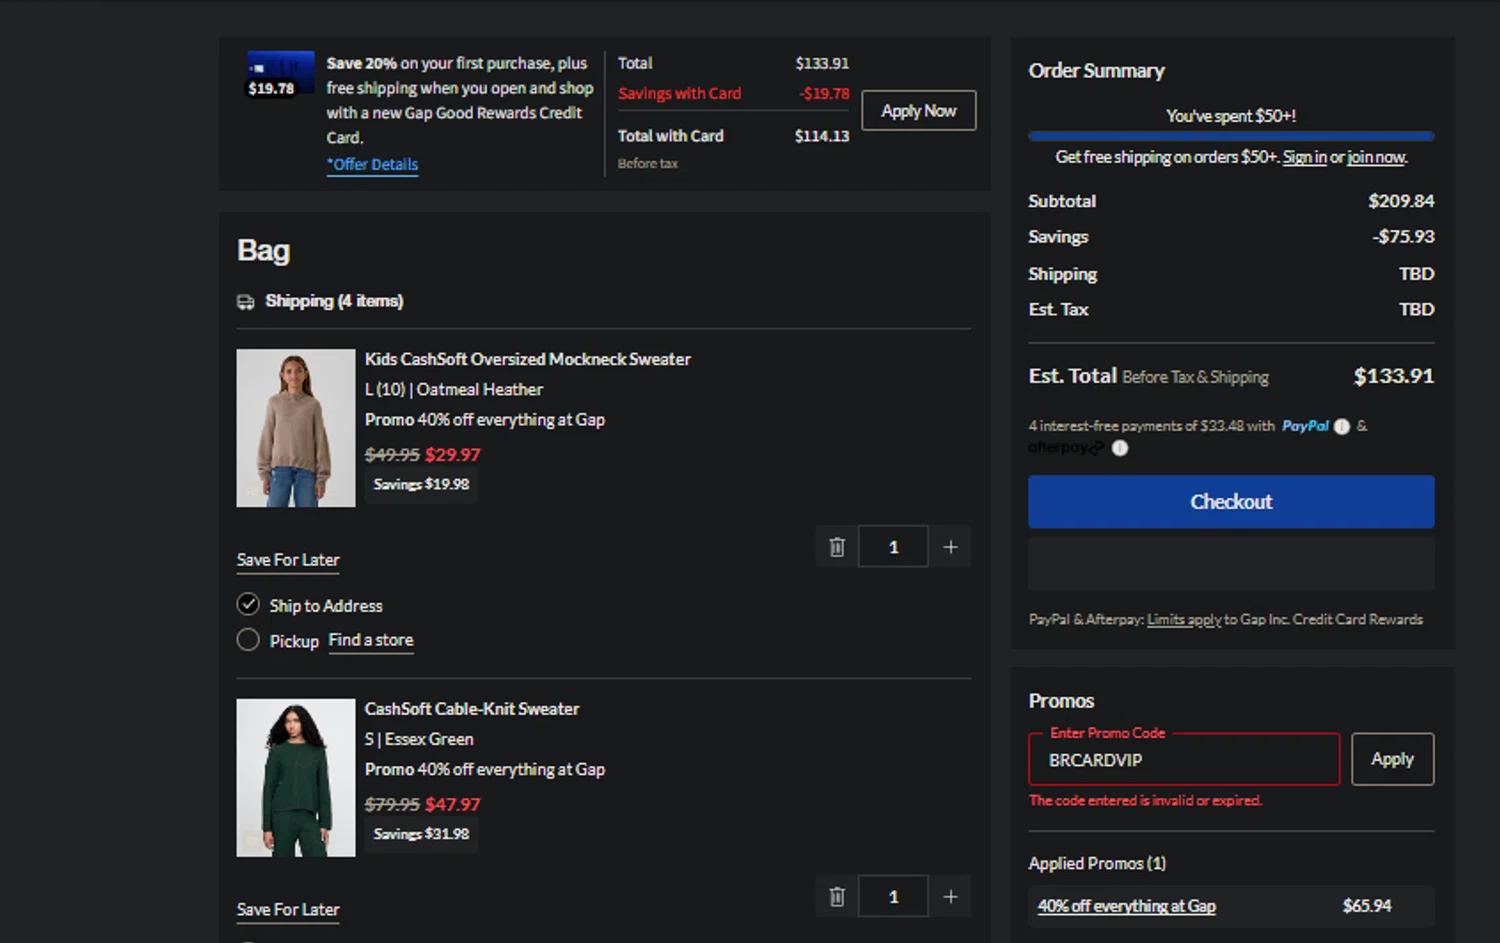Open PayPal info icon
The height and width of the screenshot is (943, 1500).
click(1342, 426)
